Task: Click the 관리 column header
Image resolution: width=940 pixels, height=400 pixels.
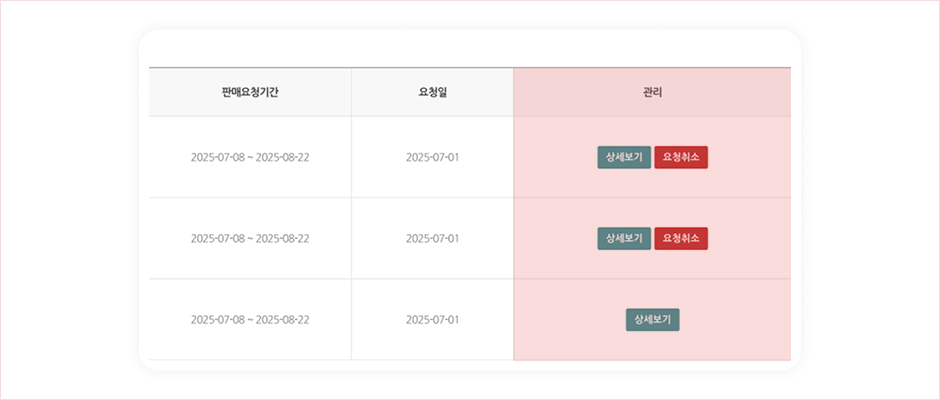Action: click(x=652, y=92)
